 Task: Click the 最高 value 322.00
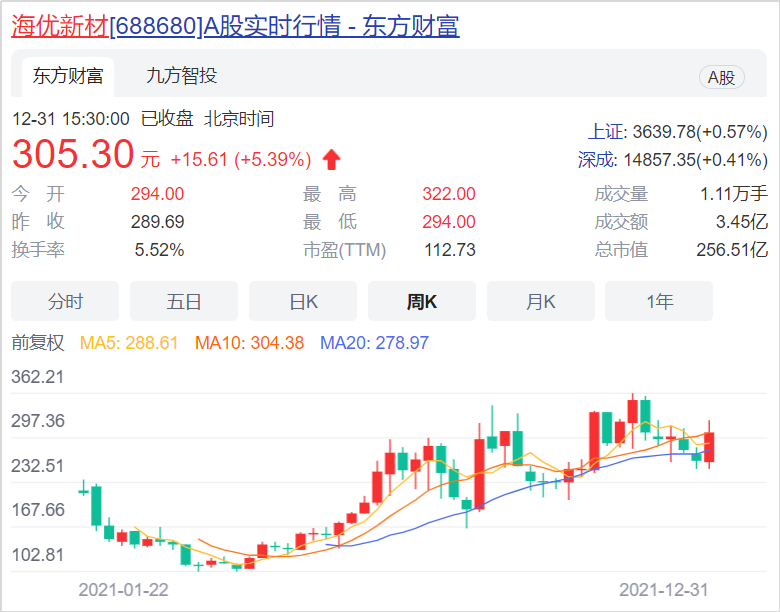449,194
